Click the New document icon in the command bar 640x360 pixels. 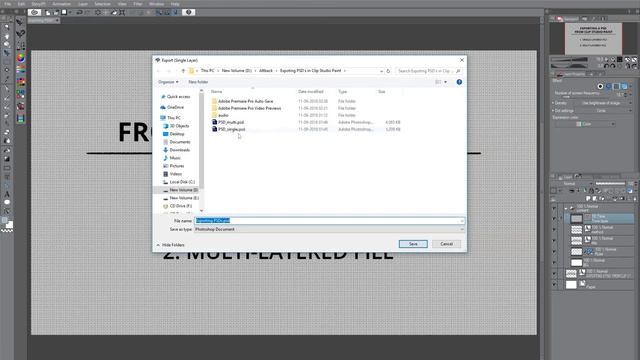point(48,12)
